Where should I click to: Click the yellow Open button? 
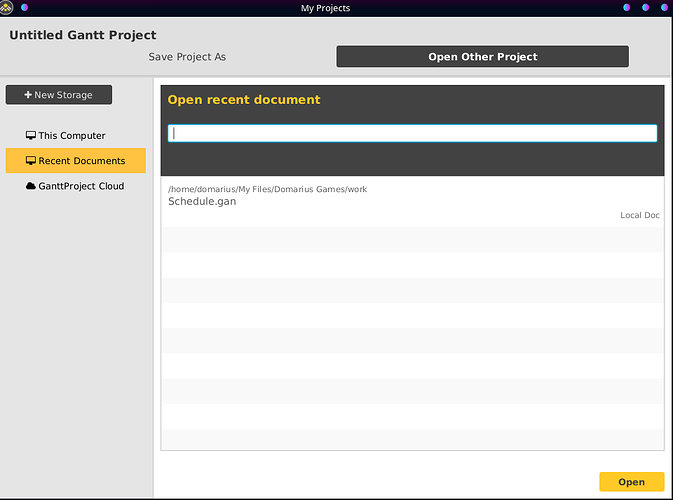point(631,482)
